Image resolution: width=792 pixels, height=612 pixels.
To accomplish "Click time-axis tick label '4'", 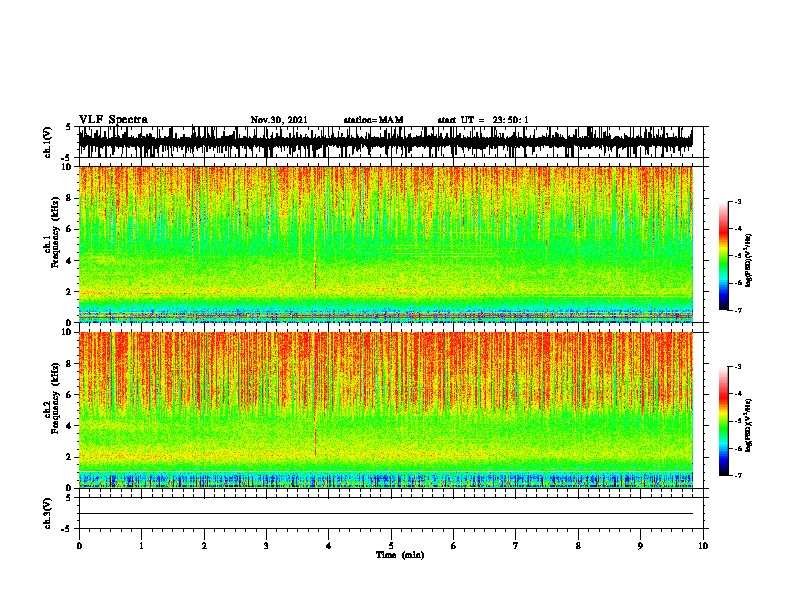I will [329, 546].
